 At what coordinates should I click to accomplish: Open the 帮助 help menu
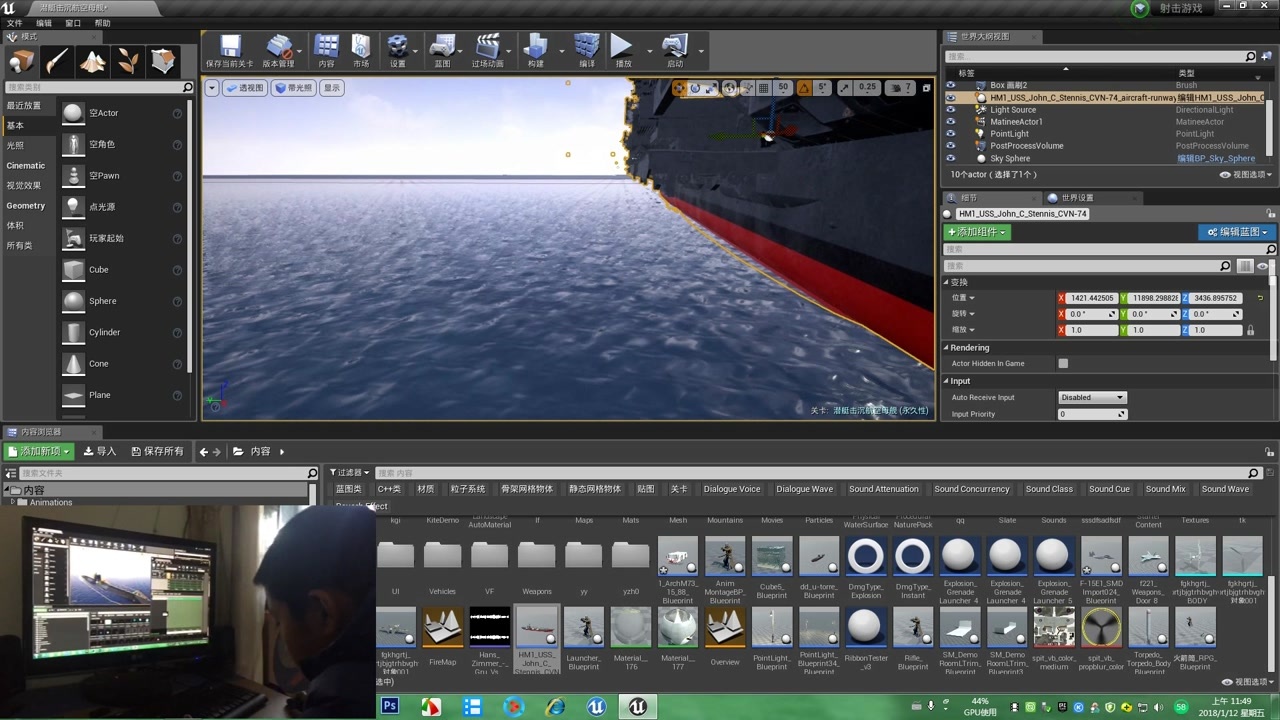[x=102, y=23]
